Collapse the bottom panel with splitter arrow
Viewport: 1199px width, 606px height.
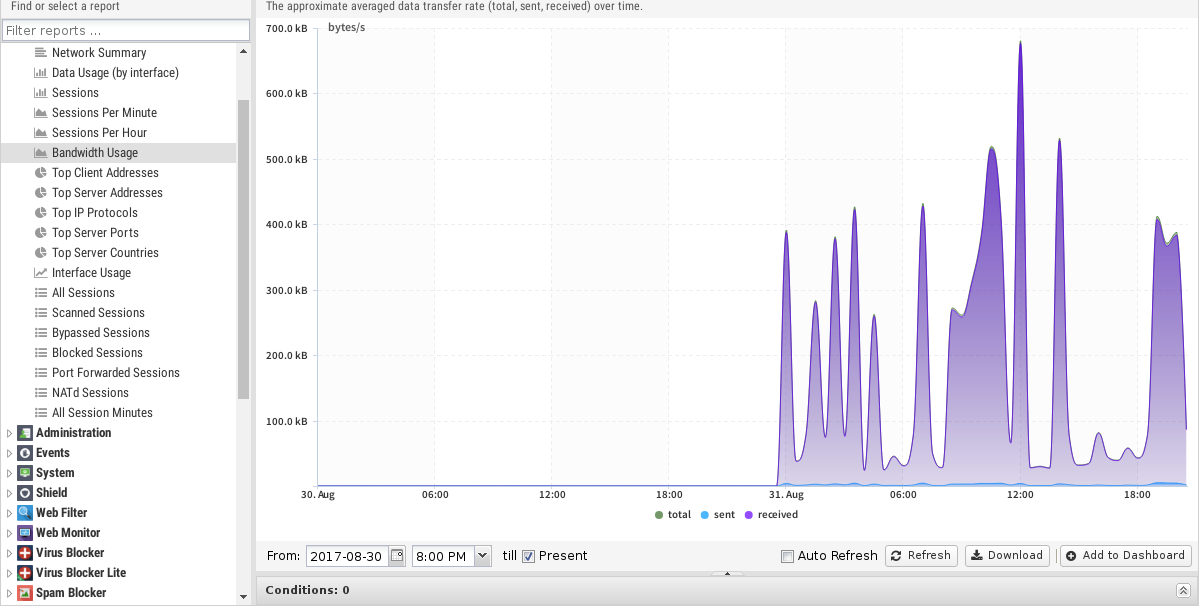[727, 573]
